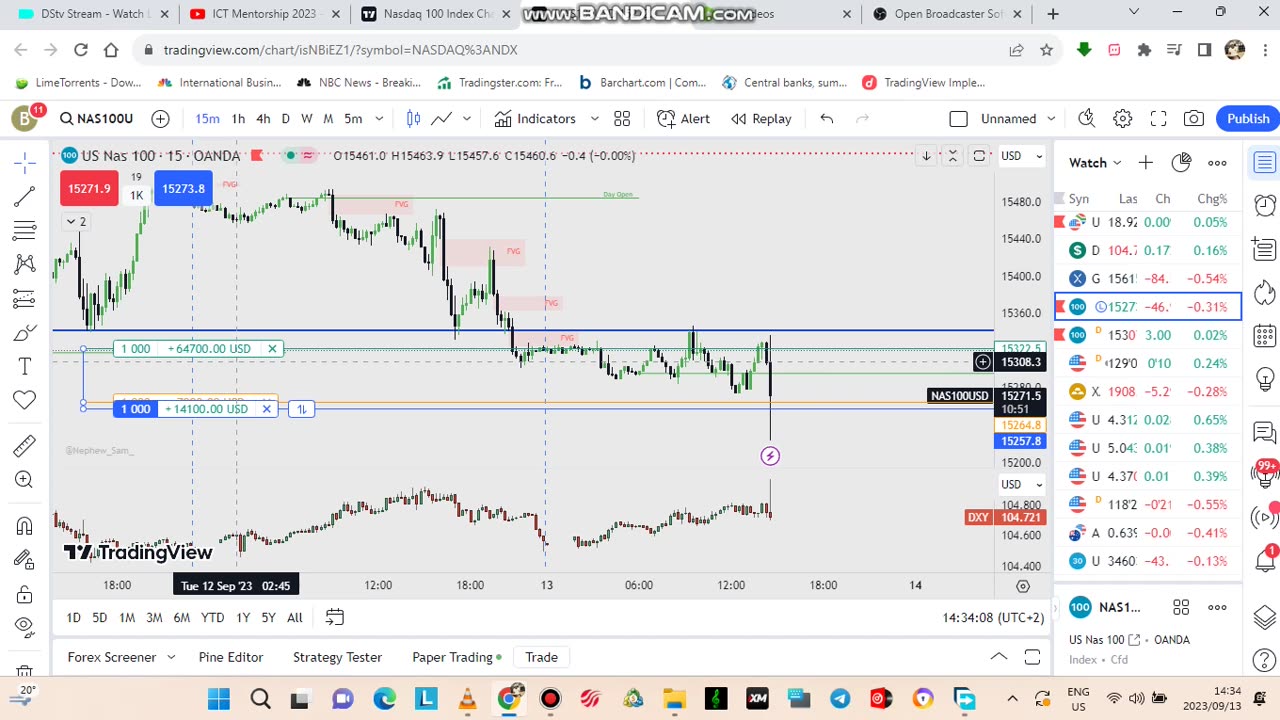
Task: Open the candle chart type selector
Action: click(413, 118)
